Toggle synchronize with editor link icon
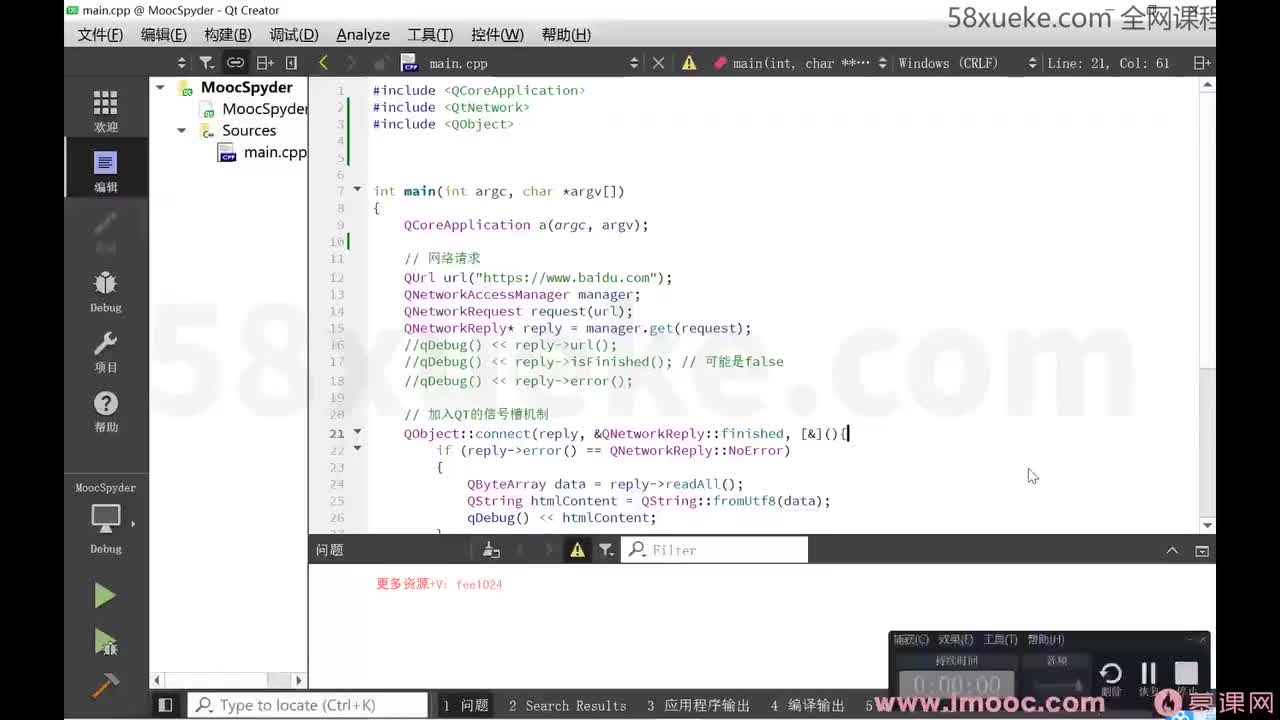The height and width of the screenshot is (720, 1280). click(x=235, y=62)
